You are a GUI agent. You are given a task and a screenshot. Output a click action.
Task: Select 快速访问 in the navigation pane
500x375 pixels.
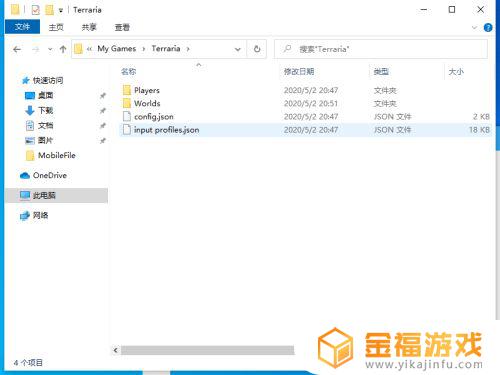click(48, 80)
